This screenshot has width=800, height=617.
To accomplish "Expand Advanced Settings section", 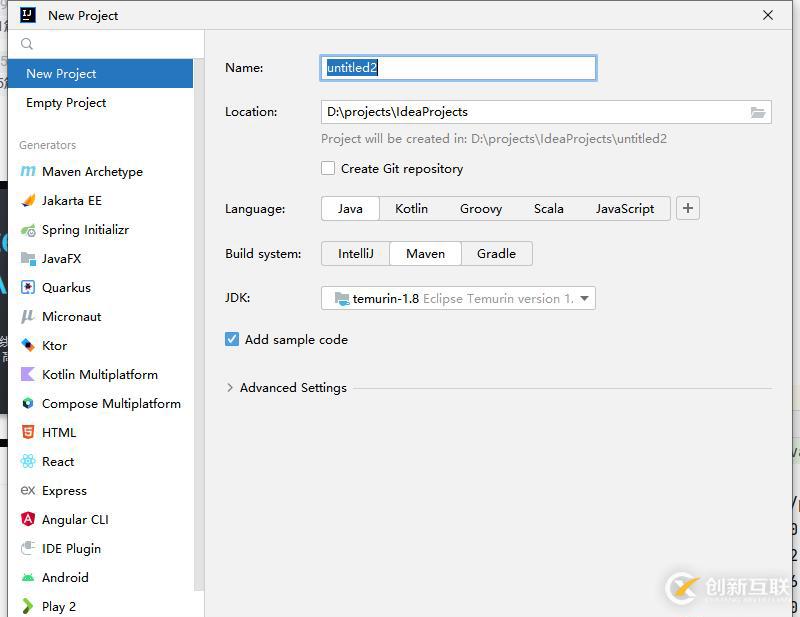I will [230, 388].
